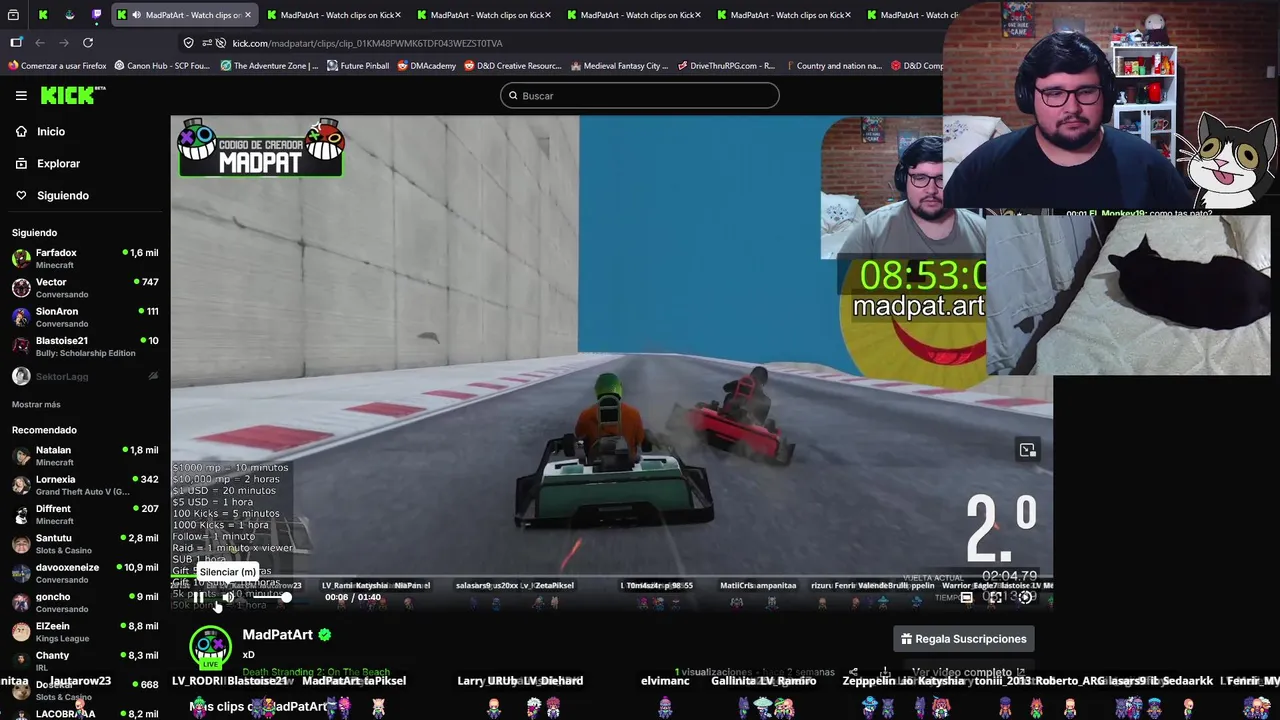Open The Adventure Zone bookmark
1280x720 pixels.
(x=269, y=66)
